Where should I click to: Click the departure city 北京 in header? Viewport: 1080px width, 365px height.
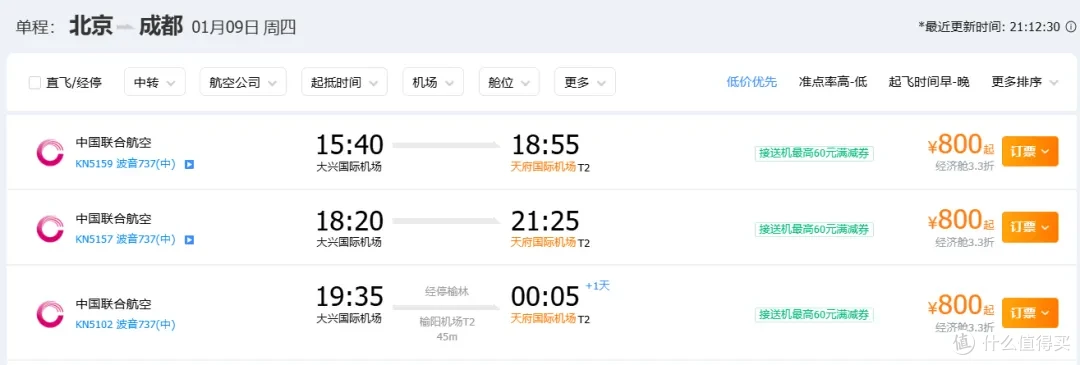click(91, 26)
